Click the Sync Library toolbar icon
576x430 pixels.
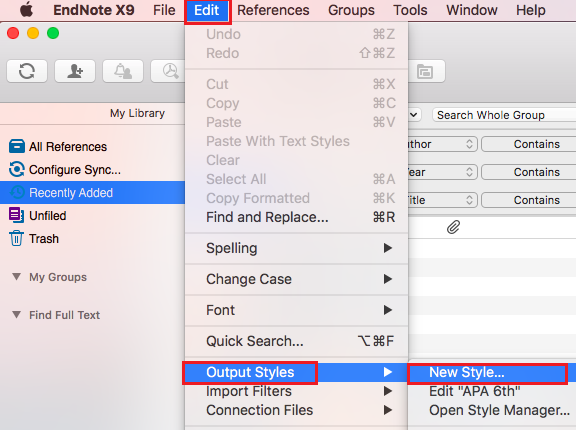coord(27,71)
